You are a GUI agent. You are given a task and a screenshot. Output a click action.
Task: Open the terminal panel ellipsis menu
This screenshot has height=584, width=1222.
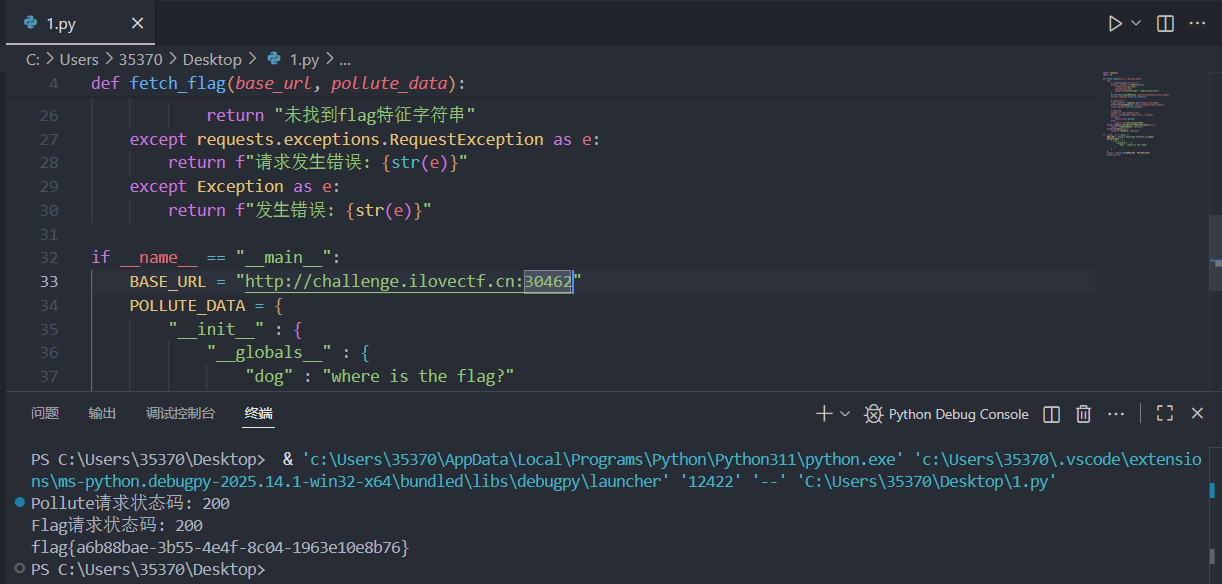click(x=1116, y=414)
